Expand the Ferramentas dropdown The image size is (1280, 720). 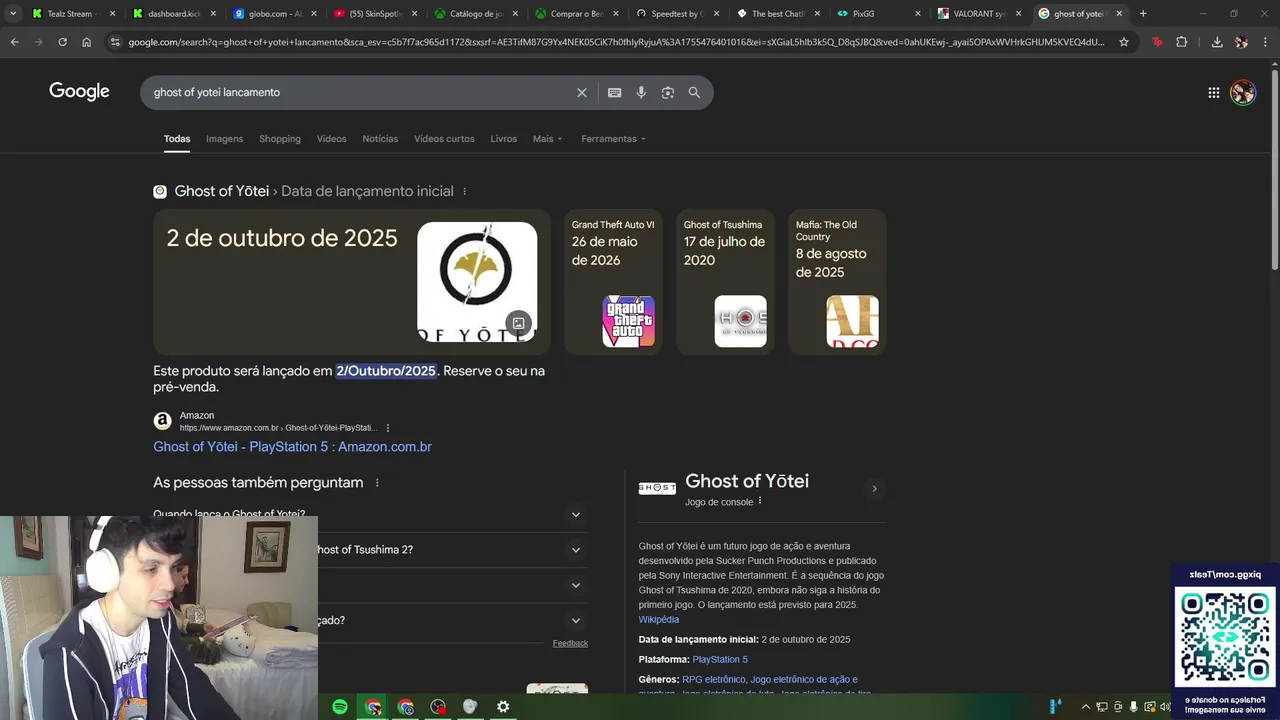(x=613, y=139)
